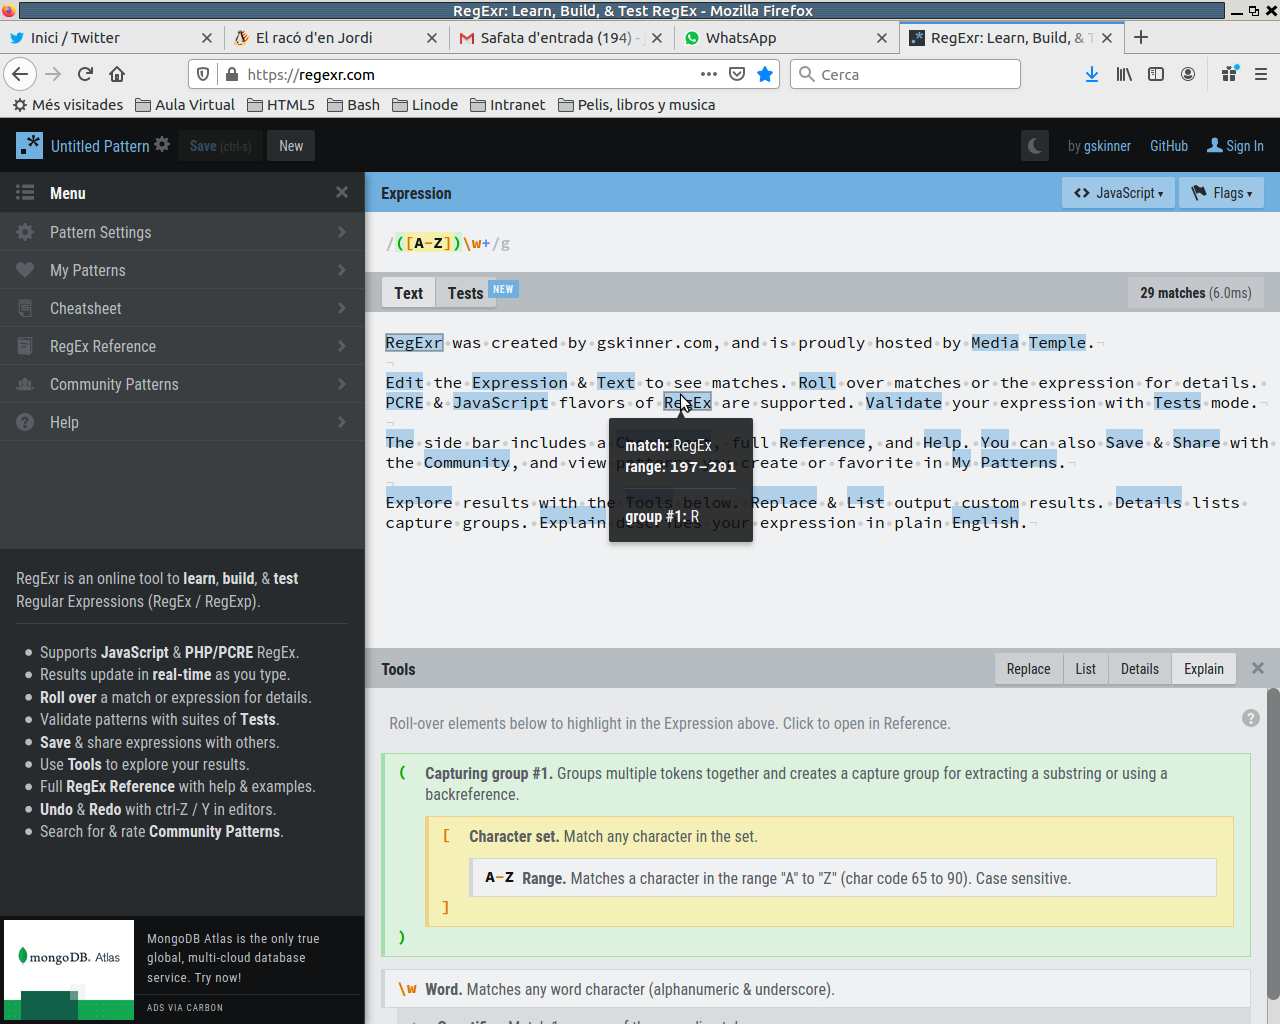
Task: Switch to the WhatsApp tab
Action: point(786,38)
